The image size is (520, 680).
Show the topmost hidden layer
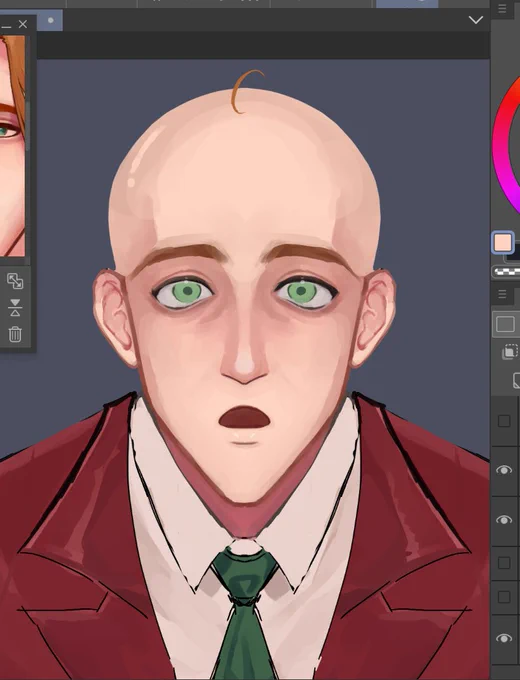click(504, 421)
